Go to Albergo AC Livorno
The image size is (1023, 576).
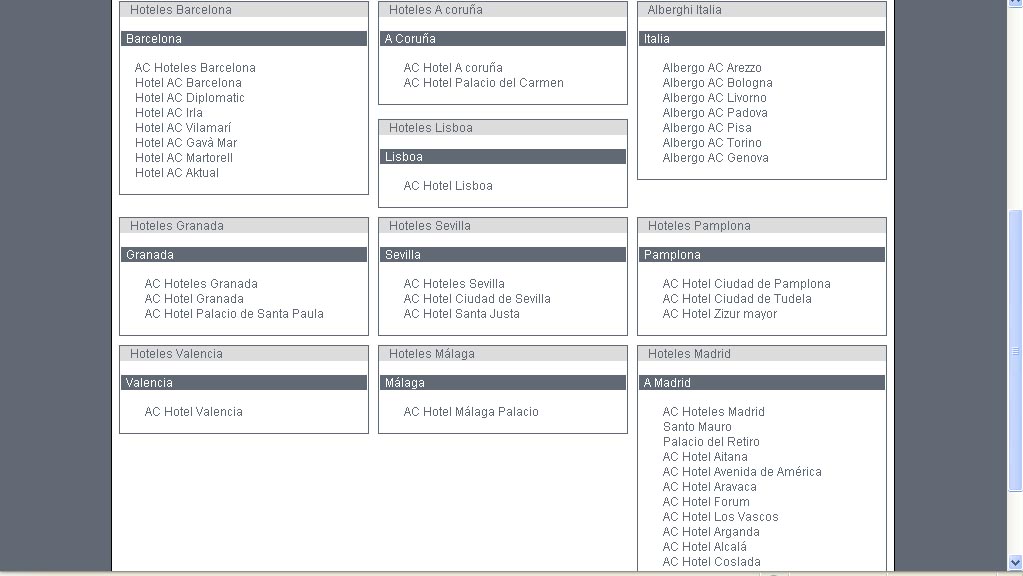point(714,98)
